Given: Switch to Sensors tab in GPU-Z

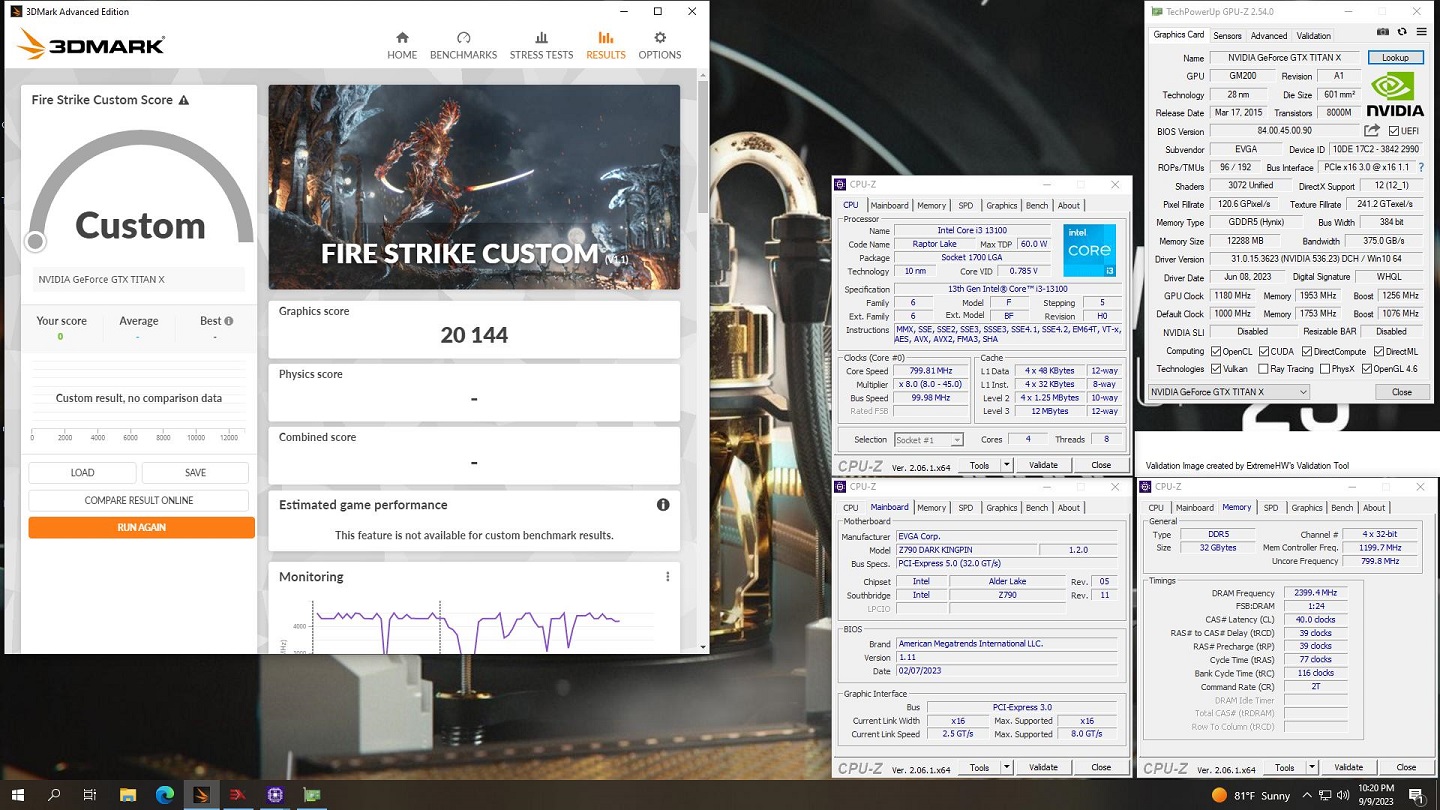Looking at the screenshot, I should (1227, 35).
